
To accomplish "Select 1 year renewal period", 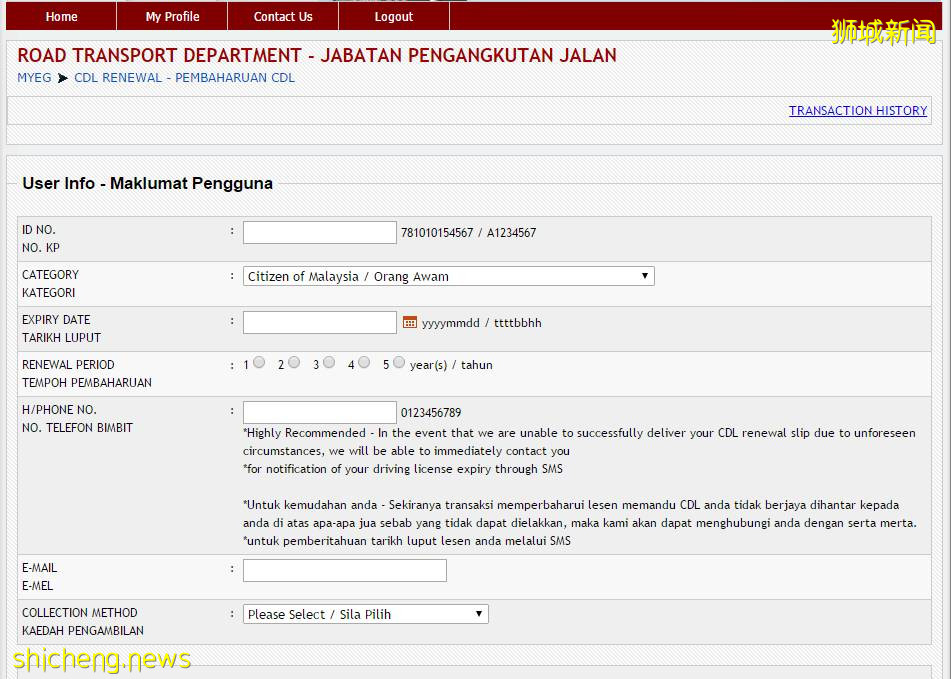I will (259, 363).
